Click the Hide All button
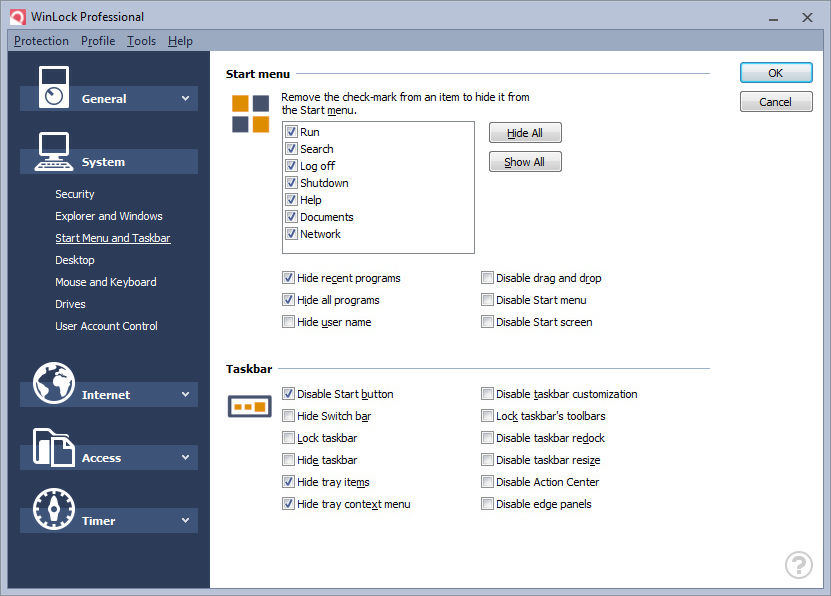The image size is (831, 596). 525,133
